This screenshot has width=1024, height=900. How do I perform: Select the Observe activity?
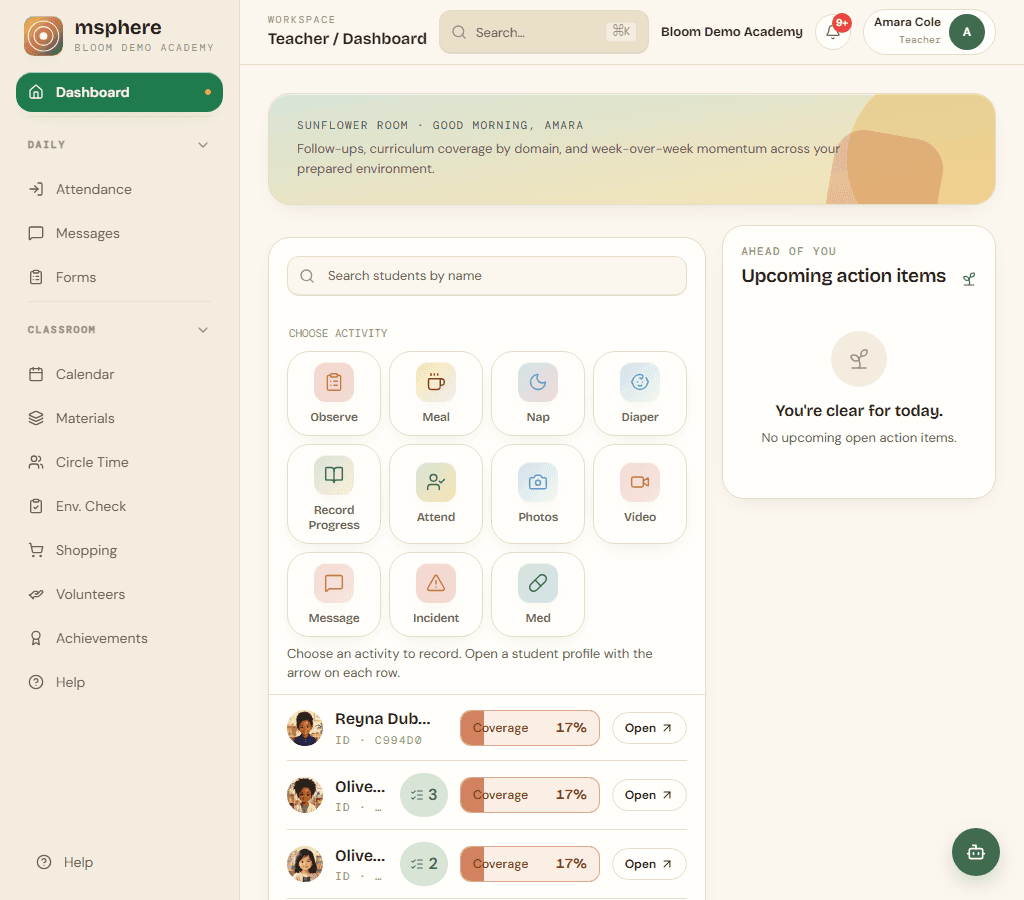(x=334, y=393)
